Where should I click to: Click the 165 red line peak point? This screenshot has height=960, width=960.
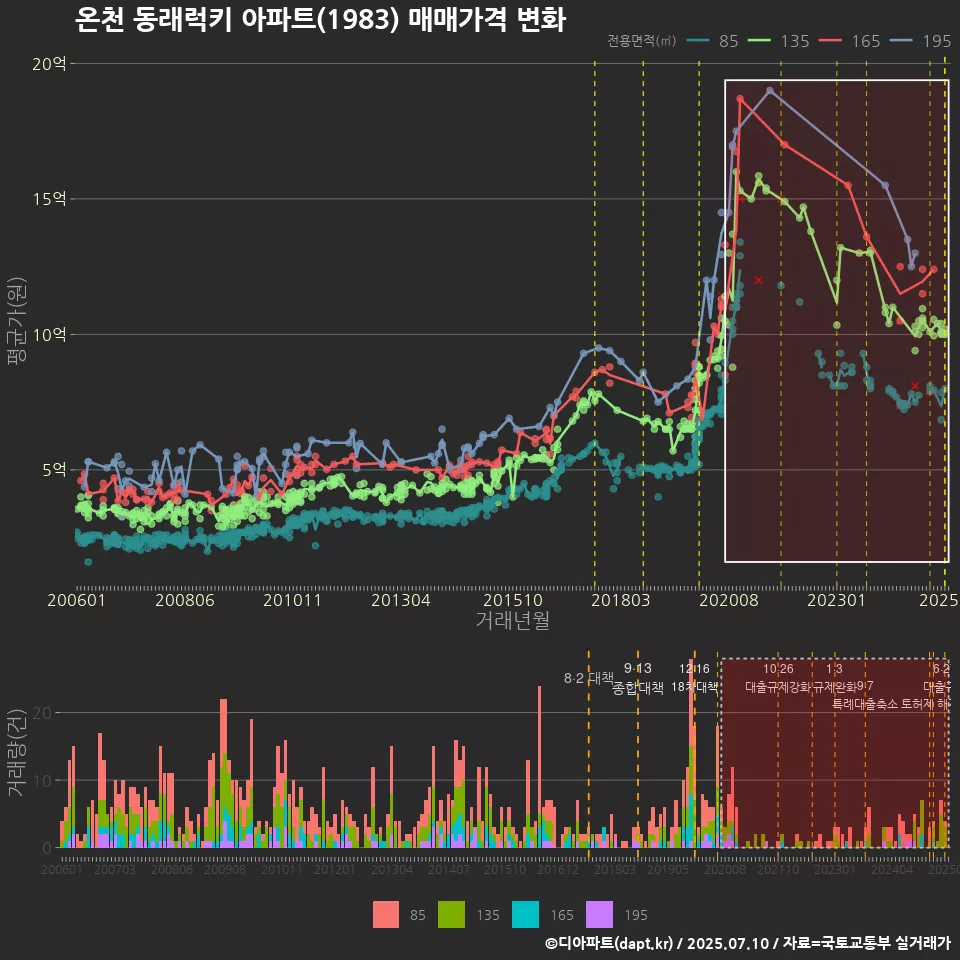(x=740, y=99)
